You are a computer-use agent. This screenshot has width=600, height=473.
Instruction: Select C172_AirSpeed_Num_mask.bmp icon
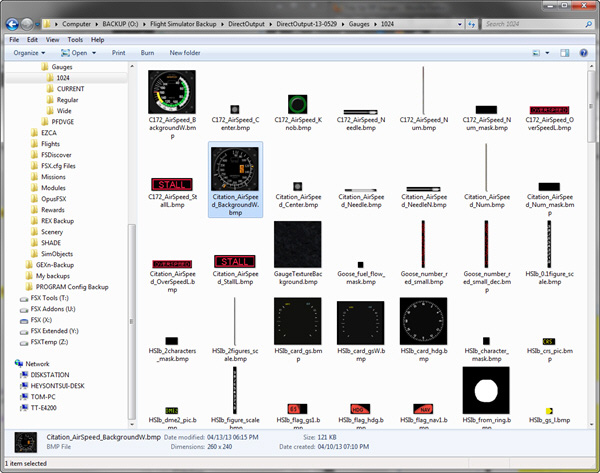tap(486, 110)
